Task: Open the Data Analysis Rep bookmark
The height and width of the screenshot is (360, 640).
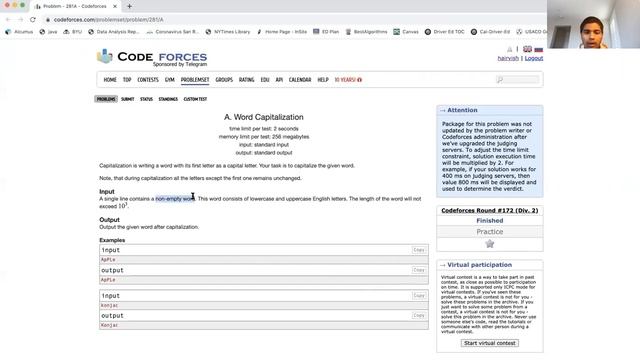Action: pyautogui.click(x=114, y=31)
